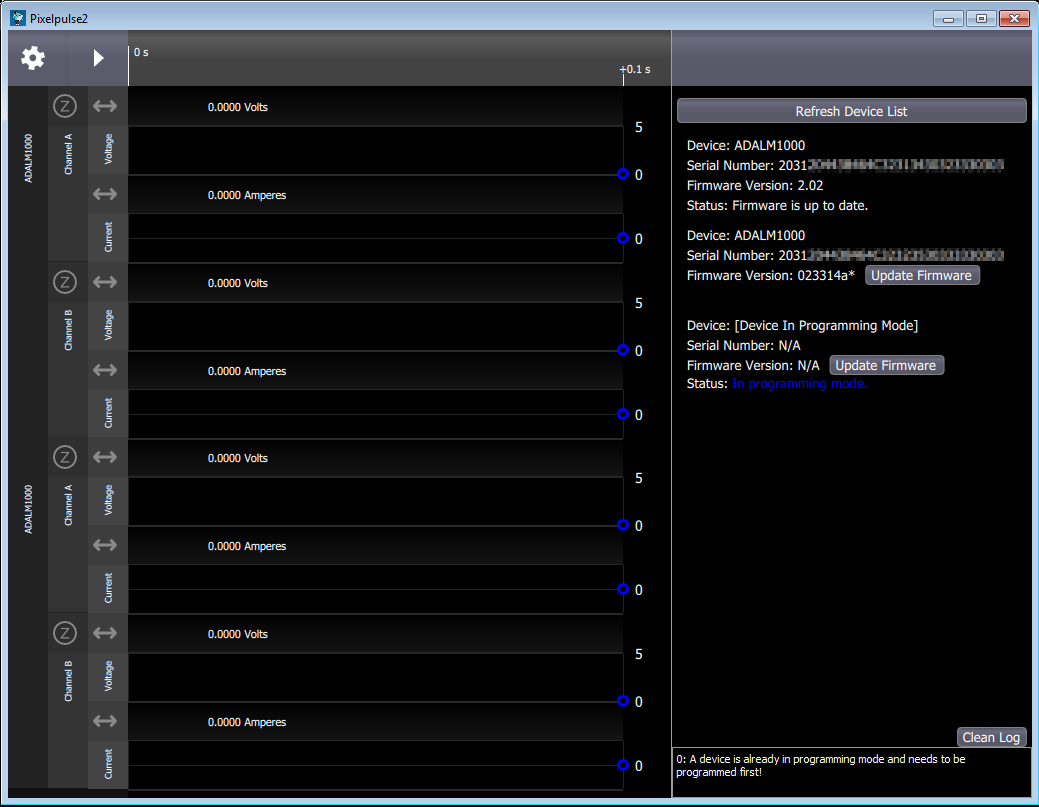This screenshot has height=807, width=1039.
Task: Select the first Channel A Voltage label
Action: 108,151
